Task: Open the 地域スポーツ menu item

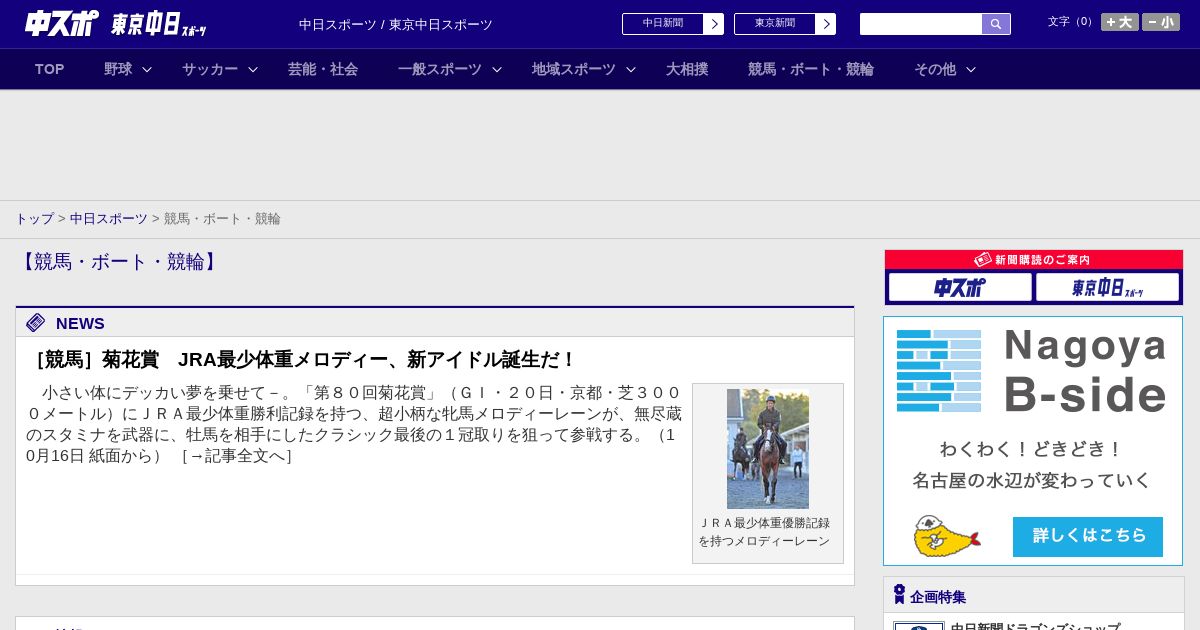Action: 574,69
